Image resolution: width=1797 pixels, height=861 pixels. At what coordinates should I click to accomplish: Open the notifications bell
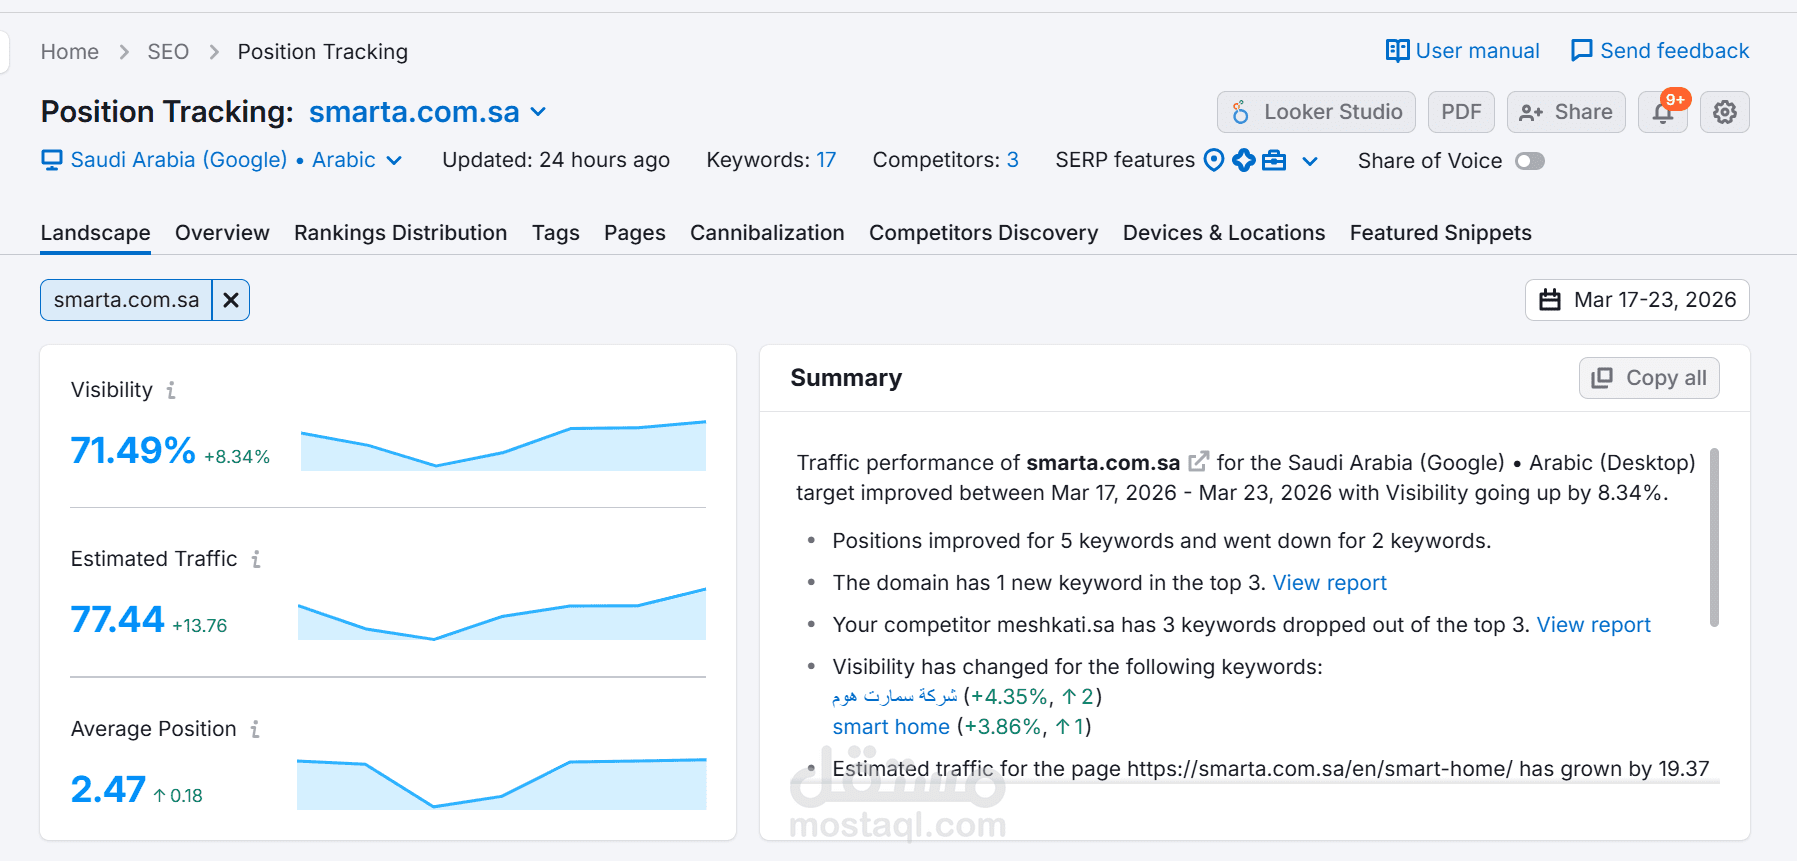pyautogui.click(x=1662, y=113)
